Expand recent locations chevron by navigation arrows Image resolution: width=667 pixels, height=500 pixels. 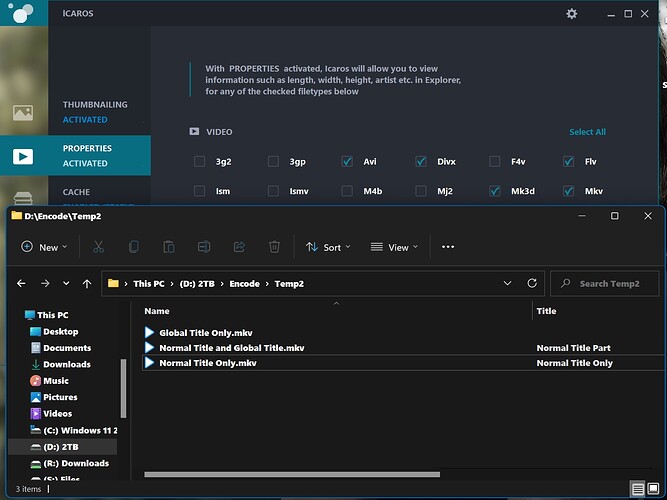pos(66,283)
